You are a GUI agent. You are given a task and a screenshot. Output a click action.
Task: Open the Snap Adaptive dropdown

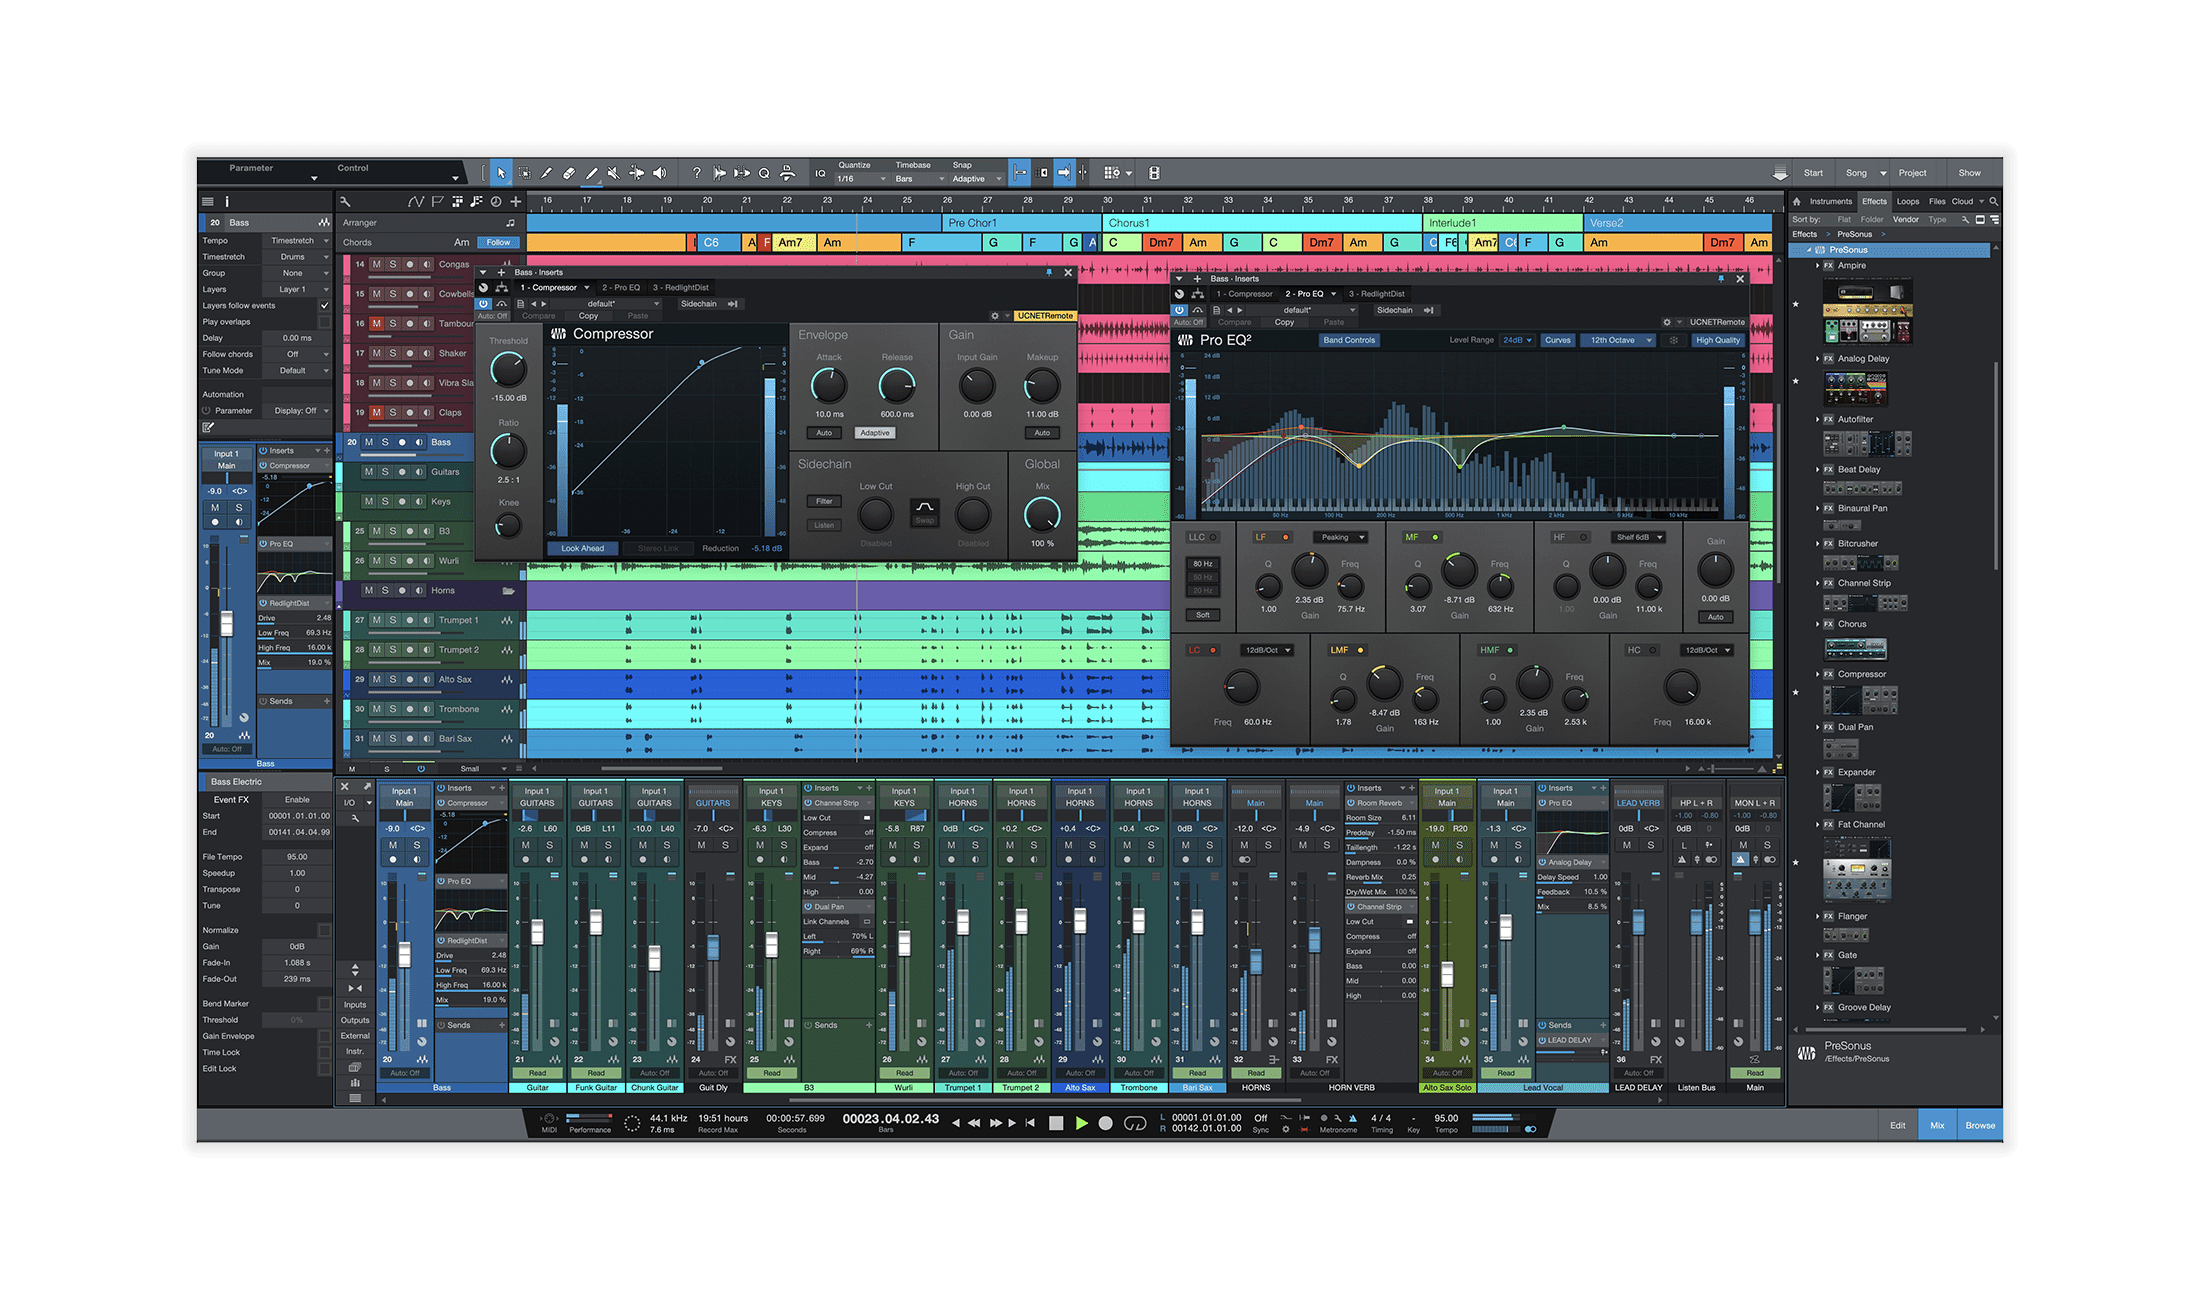(x=975, y=179)
